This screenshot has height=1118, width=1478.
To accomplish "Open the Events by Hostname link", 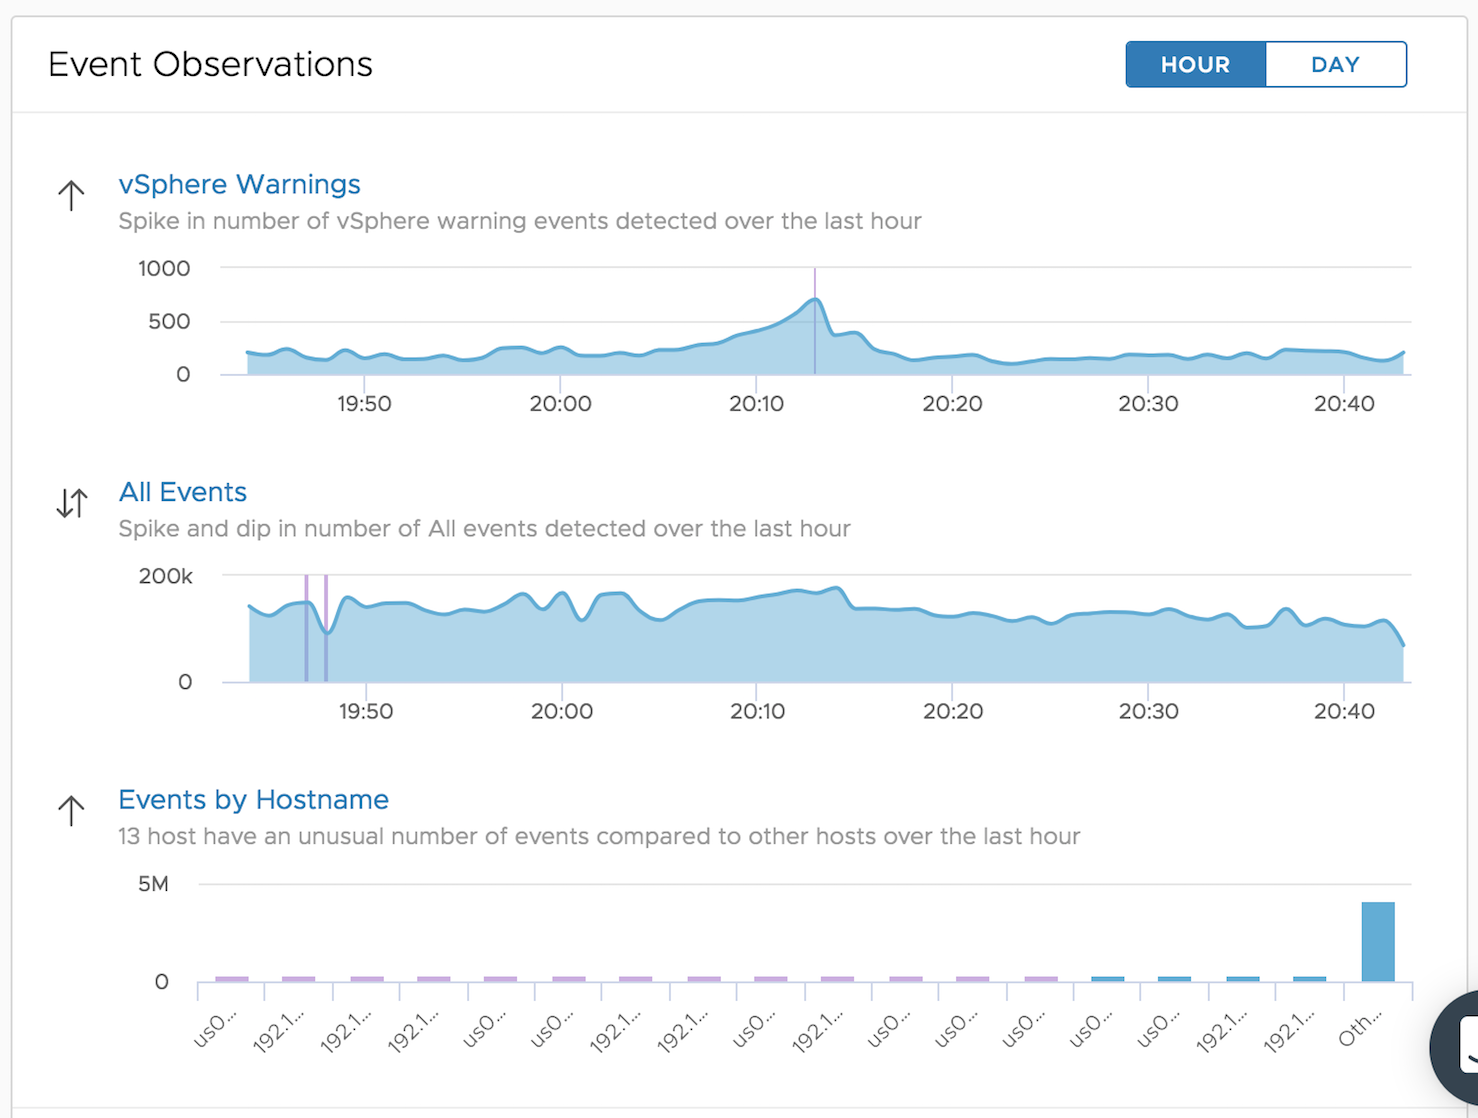I will click(x=253, y=800).
